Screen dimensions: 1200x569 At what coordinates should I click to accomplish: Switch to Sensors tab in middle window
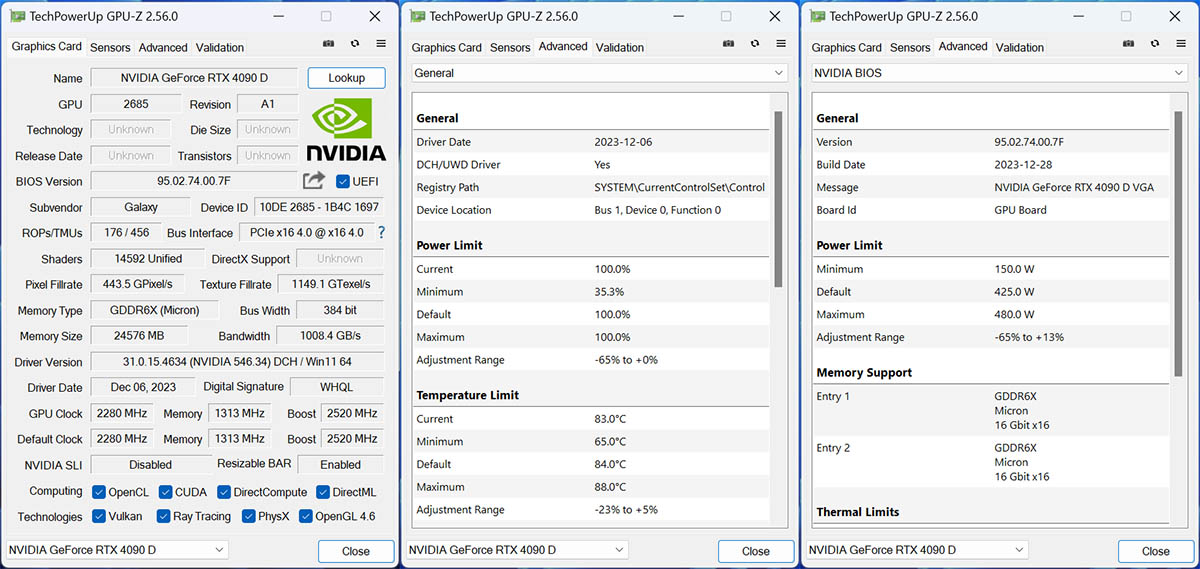(510, 47)
